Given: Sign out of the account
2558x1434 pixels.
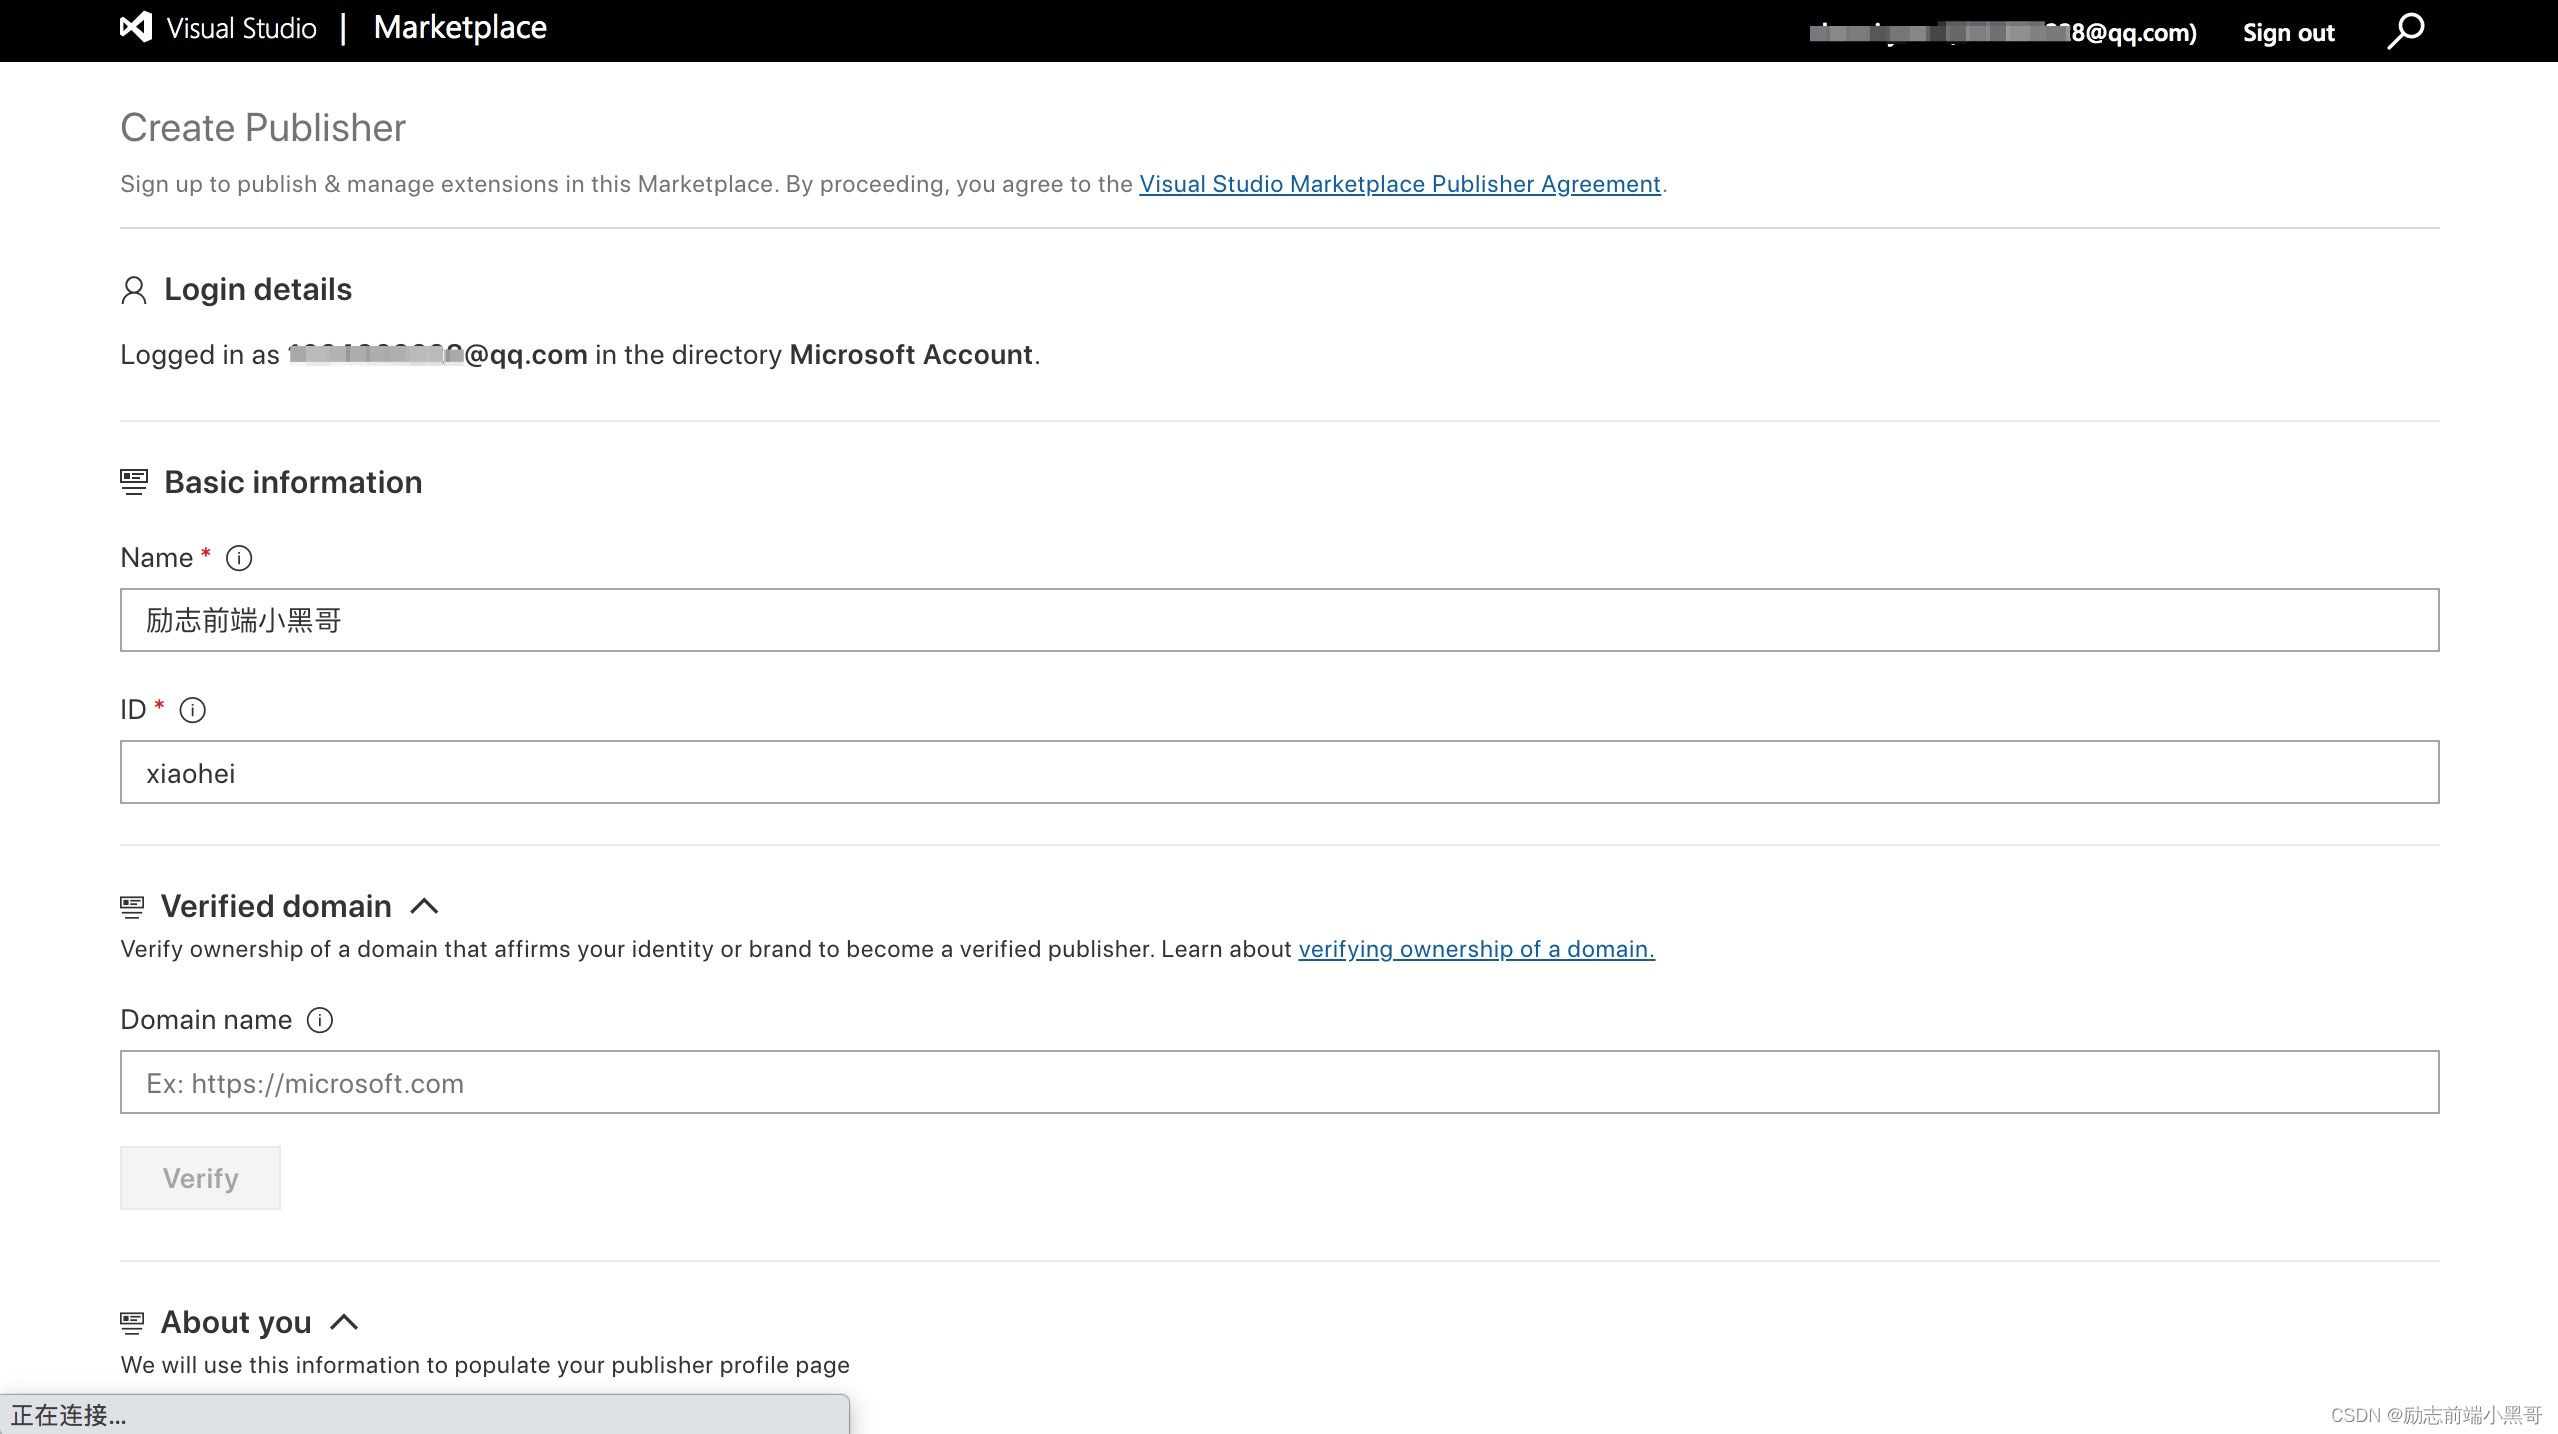Looking at the screenshot, I should (x=2288, y=32).
